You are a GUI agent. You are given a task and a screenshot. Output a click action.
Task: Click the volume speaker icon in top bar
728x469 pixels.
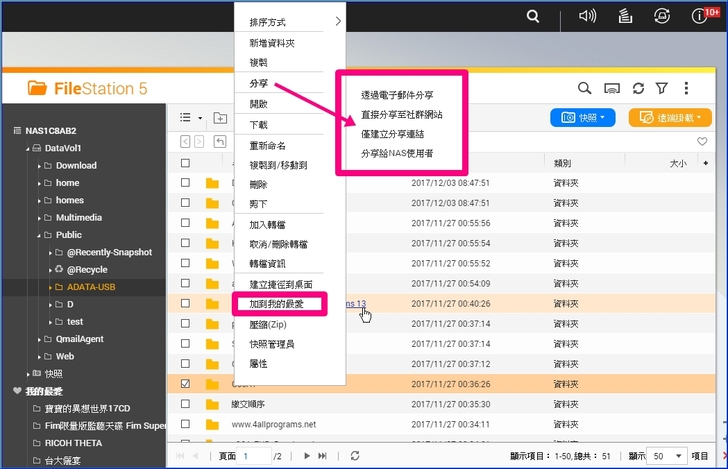click(588, 15)
